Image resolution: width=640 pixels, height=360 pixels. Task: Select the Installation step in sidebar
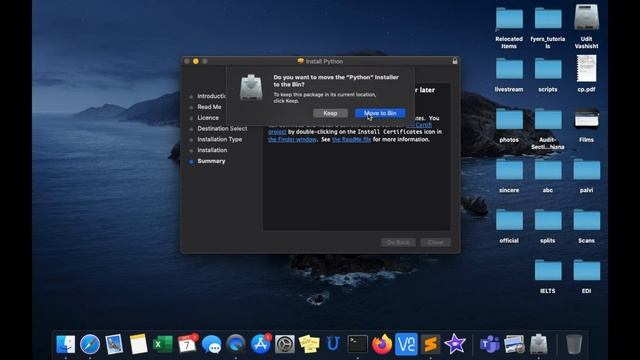coord(212,150)
